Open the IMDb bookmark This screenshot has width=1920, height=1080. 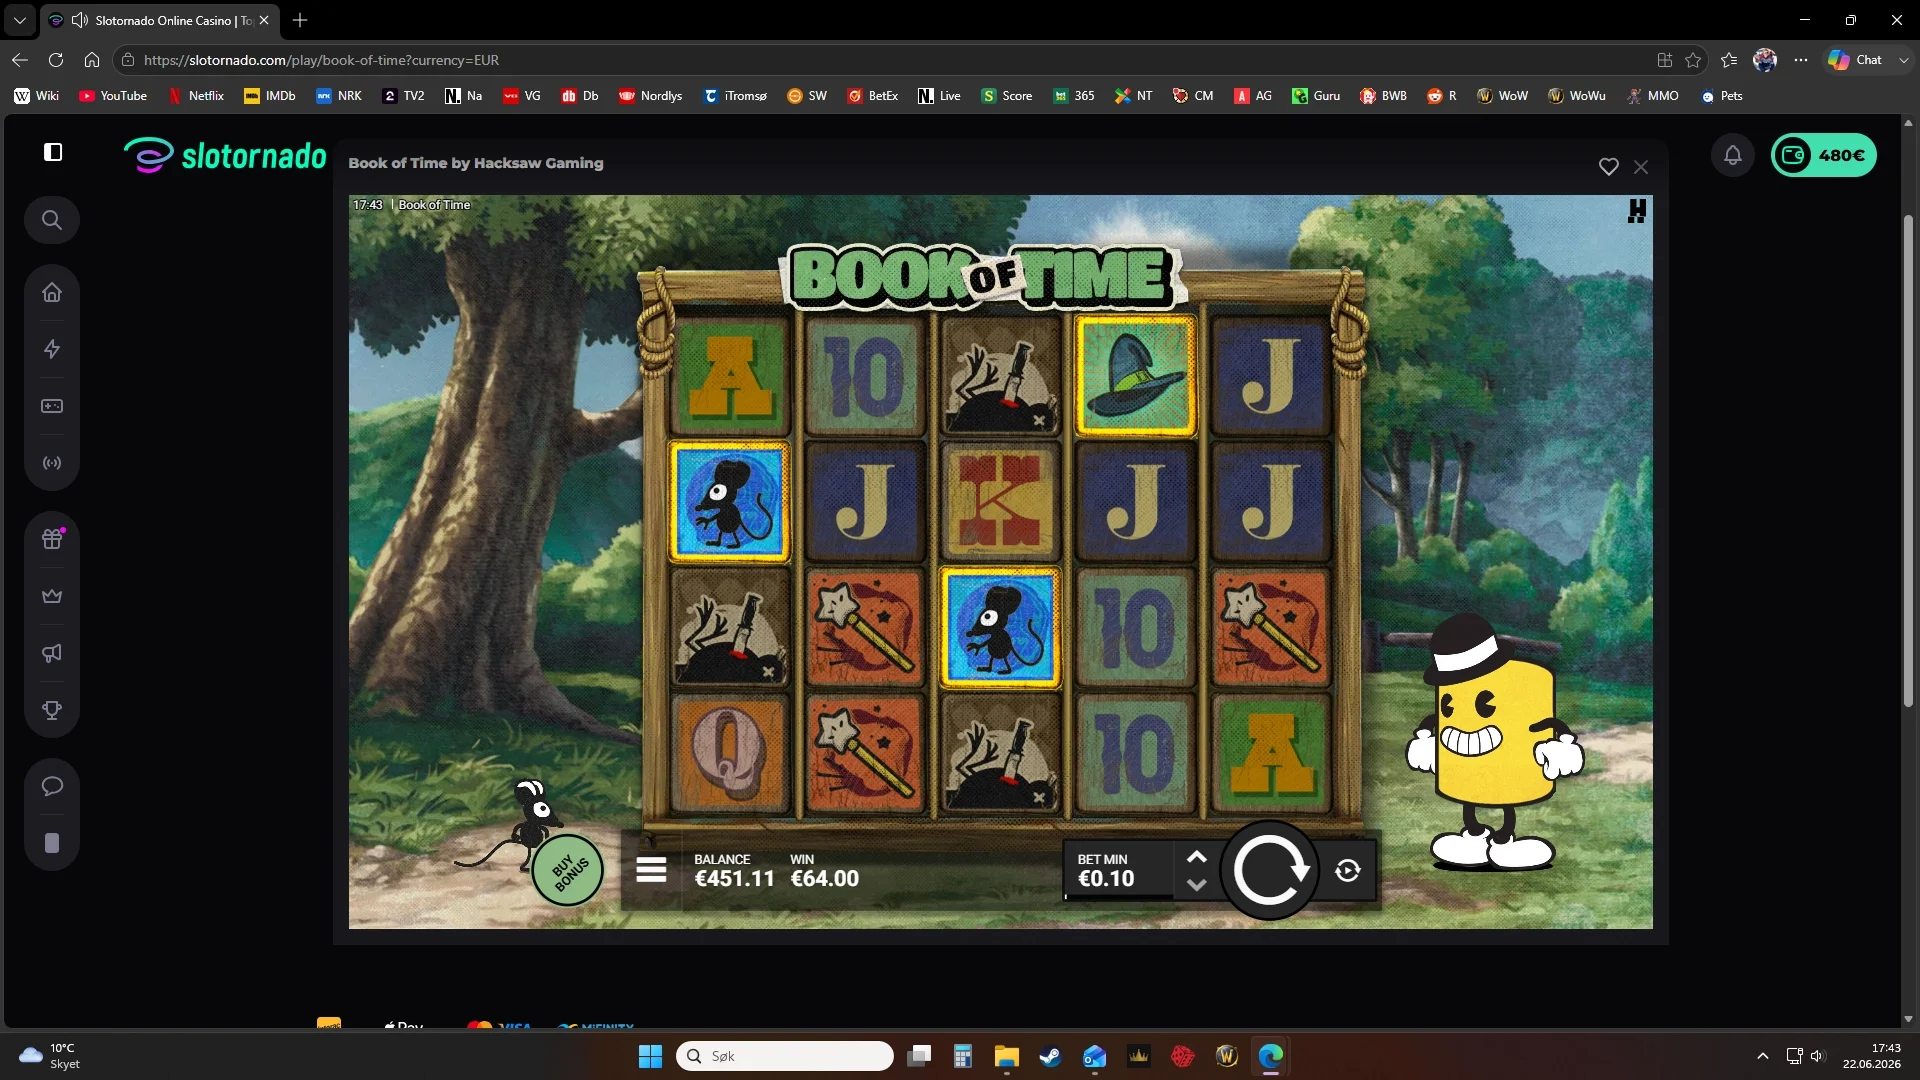[270, 96]
